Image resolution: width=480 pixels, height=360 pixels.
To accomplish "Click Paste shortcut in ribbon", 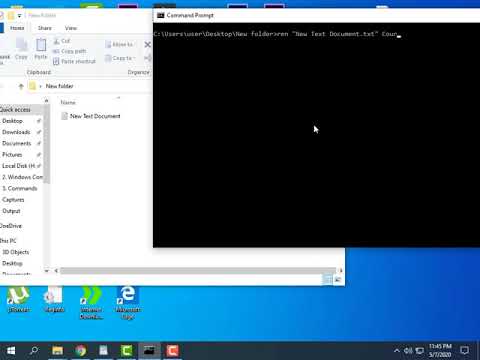I will [x=74, y=61].
